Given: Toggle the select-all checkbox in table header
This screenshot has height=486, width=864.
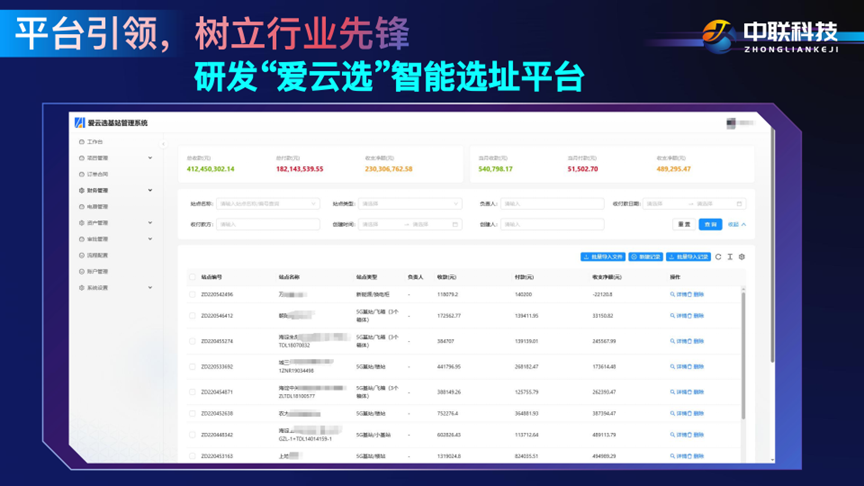Looking at the screenshot, I should click(x=192, y=277).
